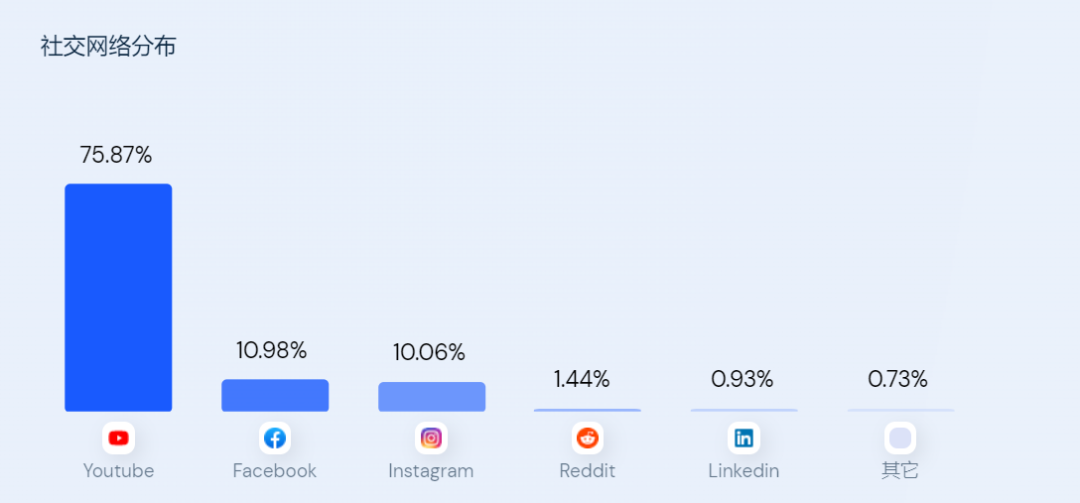The width and height of the screenshot is (1080, 503).
Task: Select the Facebook bar in chart
Action: (x=275, y=395)
